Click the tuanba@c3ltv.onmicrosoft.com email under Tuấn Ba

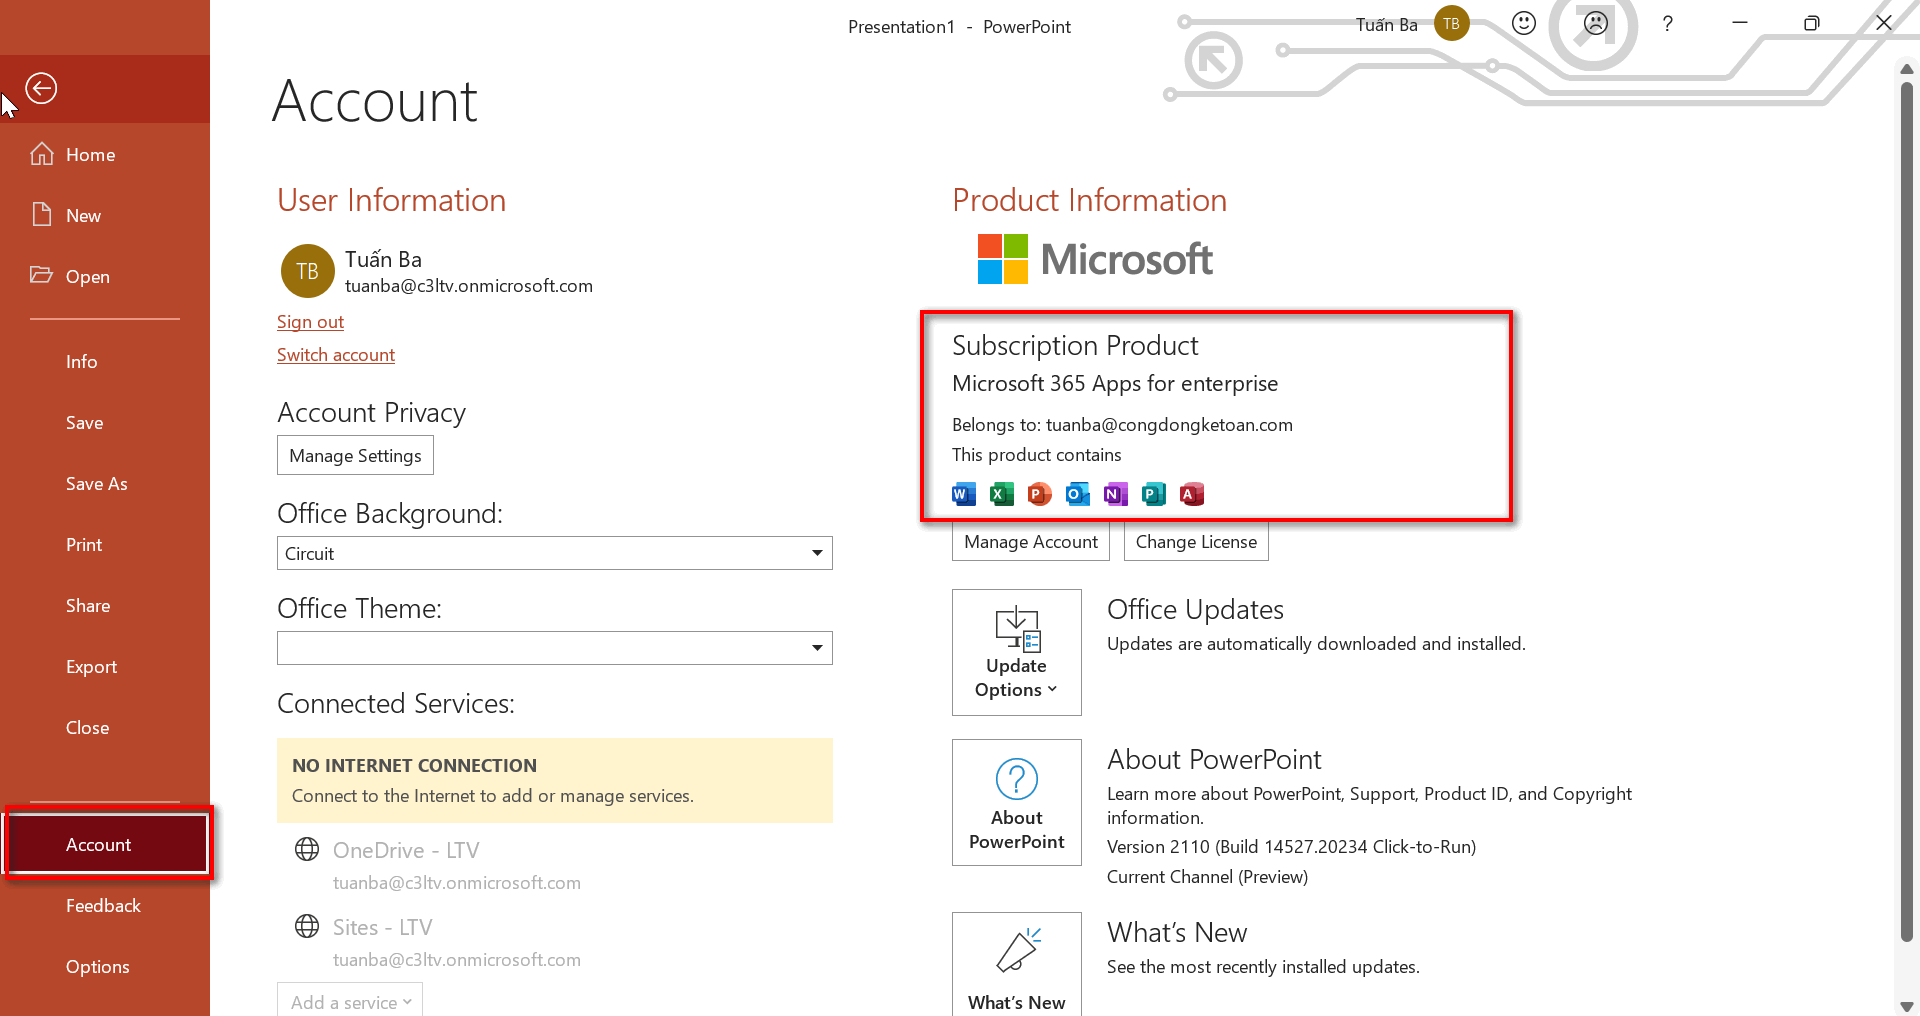point(469,286)
